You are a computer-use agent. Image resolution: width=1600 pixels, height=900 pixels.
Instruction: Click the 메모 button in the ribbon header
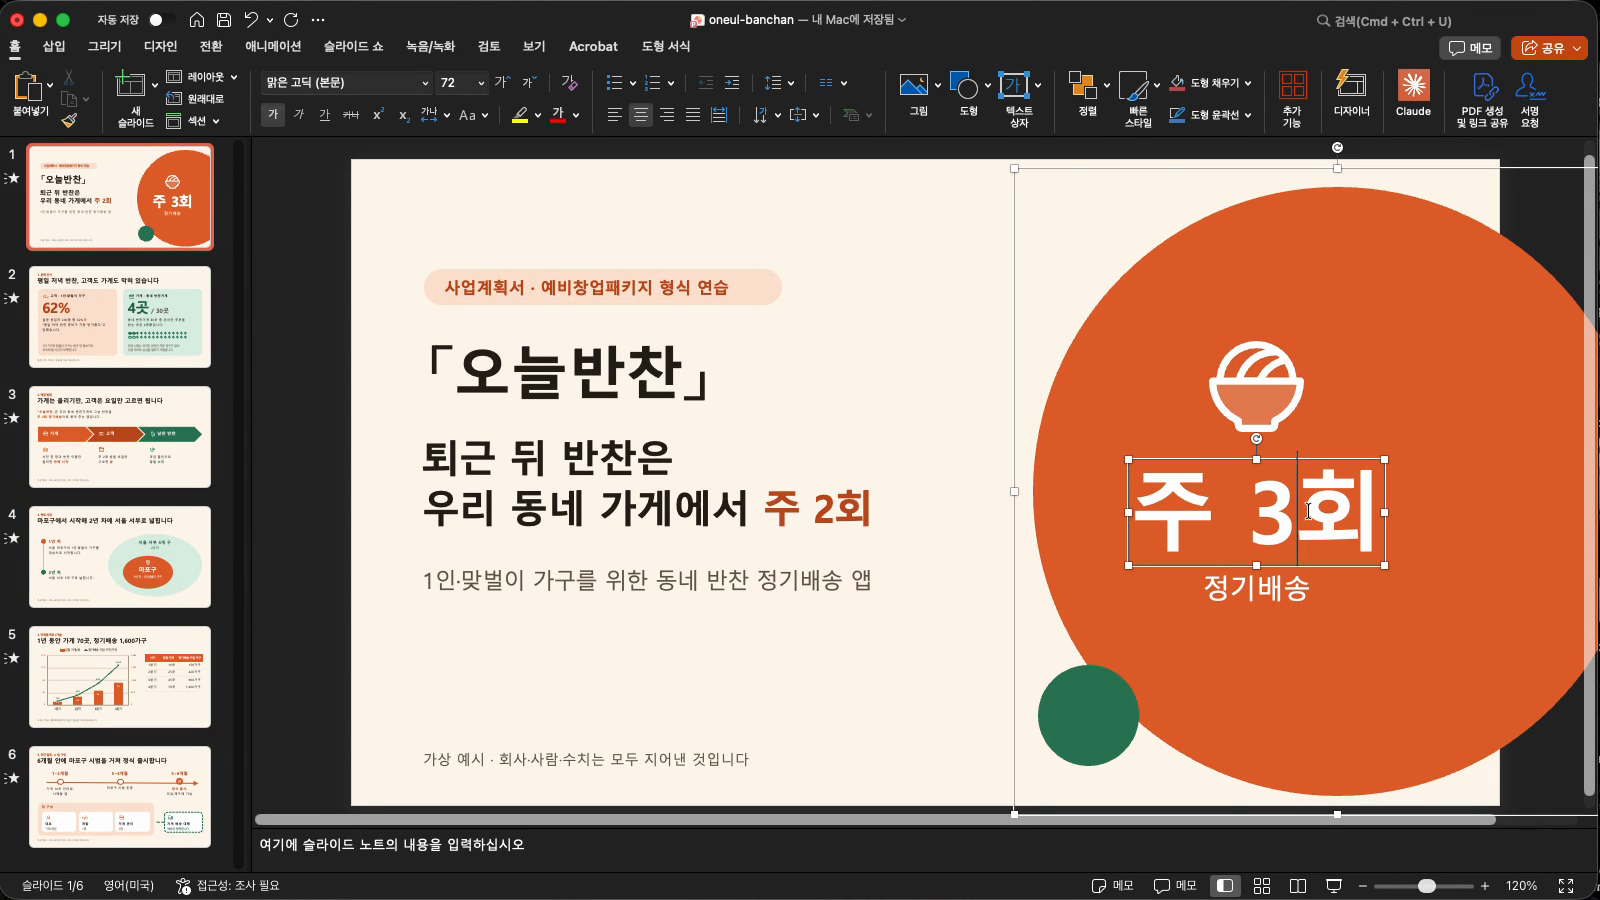(1471, 48)
